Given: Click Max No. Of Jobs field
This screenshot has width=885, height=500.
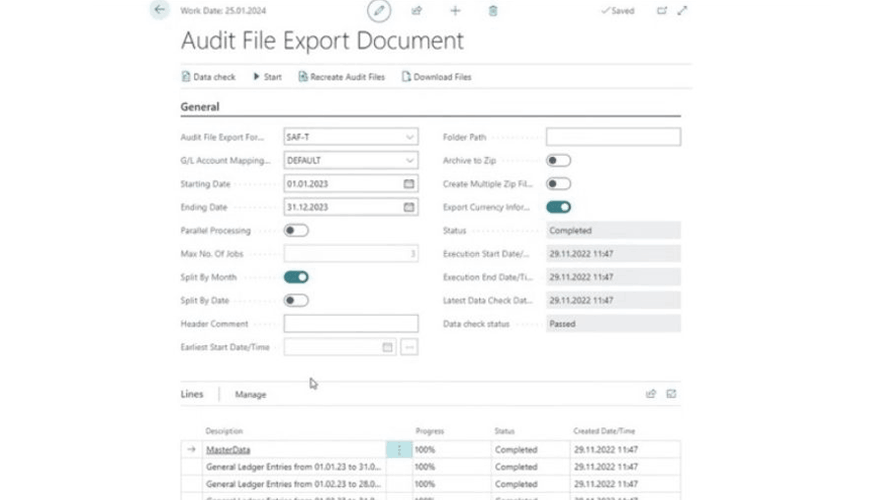Looking at the screenshot, I should click(x=351, y=254).
